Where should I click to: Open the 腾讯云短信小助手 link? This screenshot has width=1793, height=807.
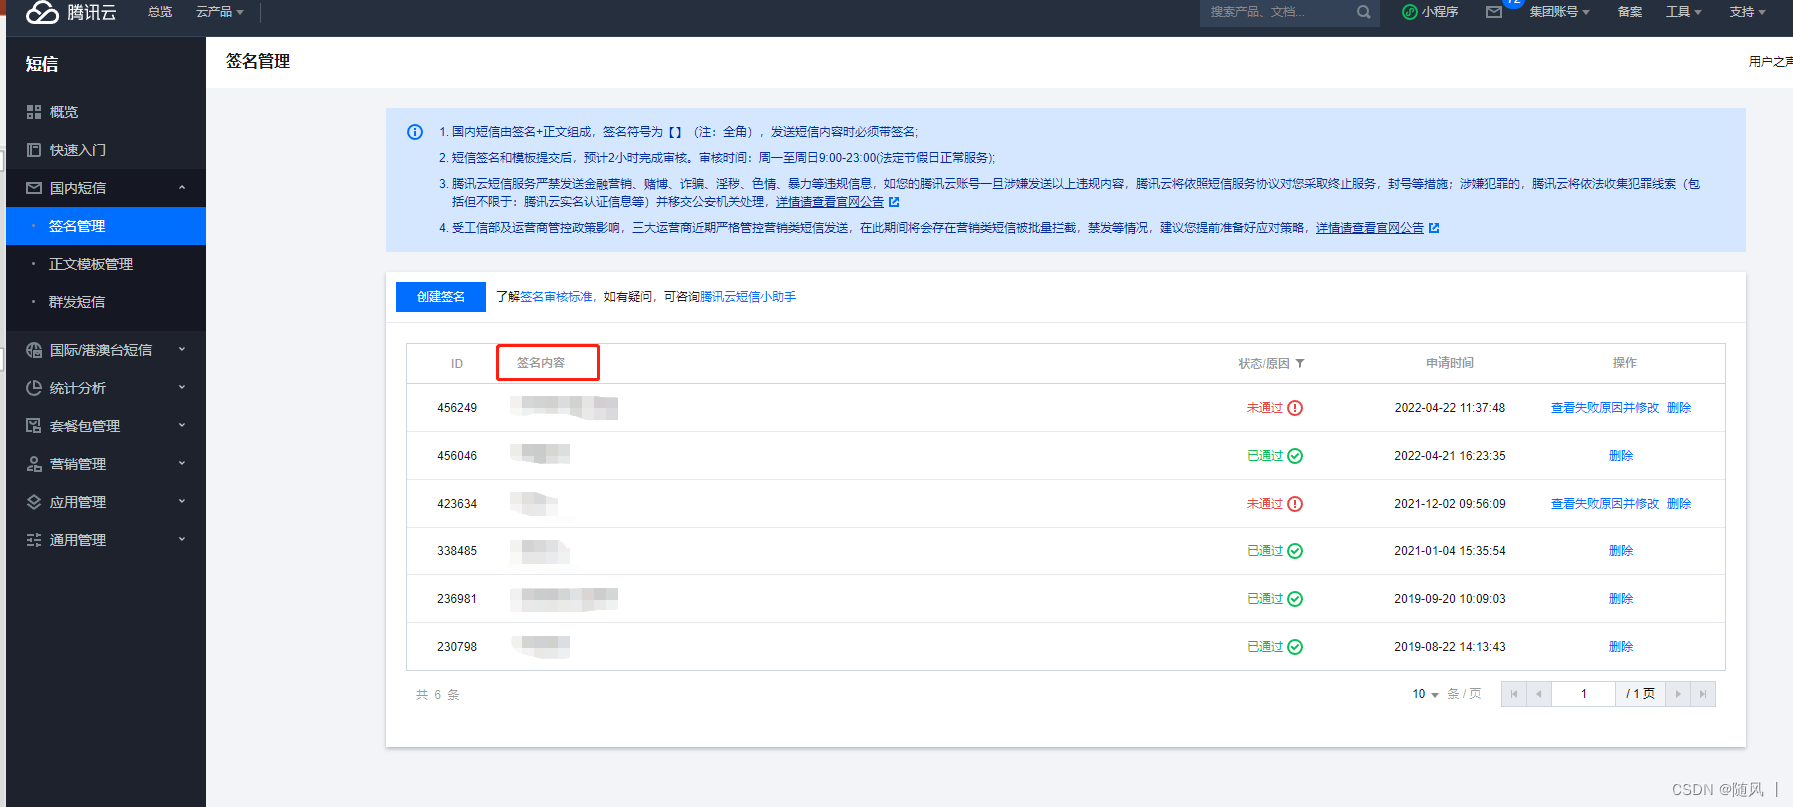click(748, 297)
